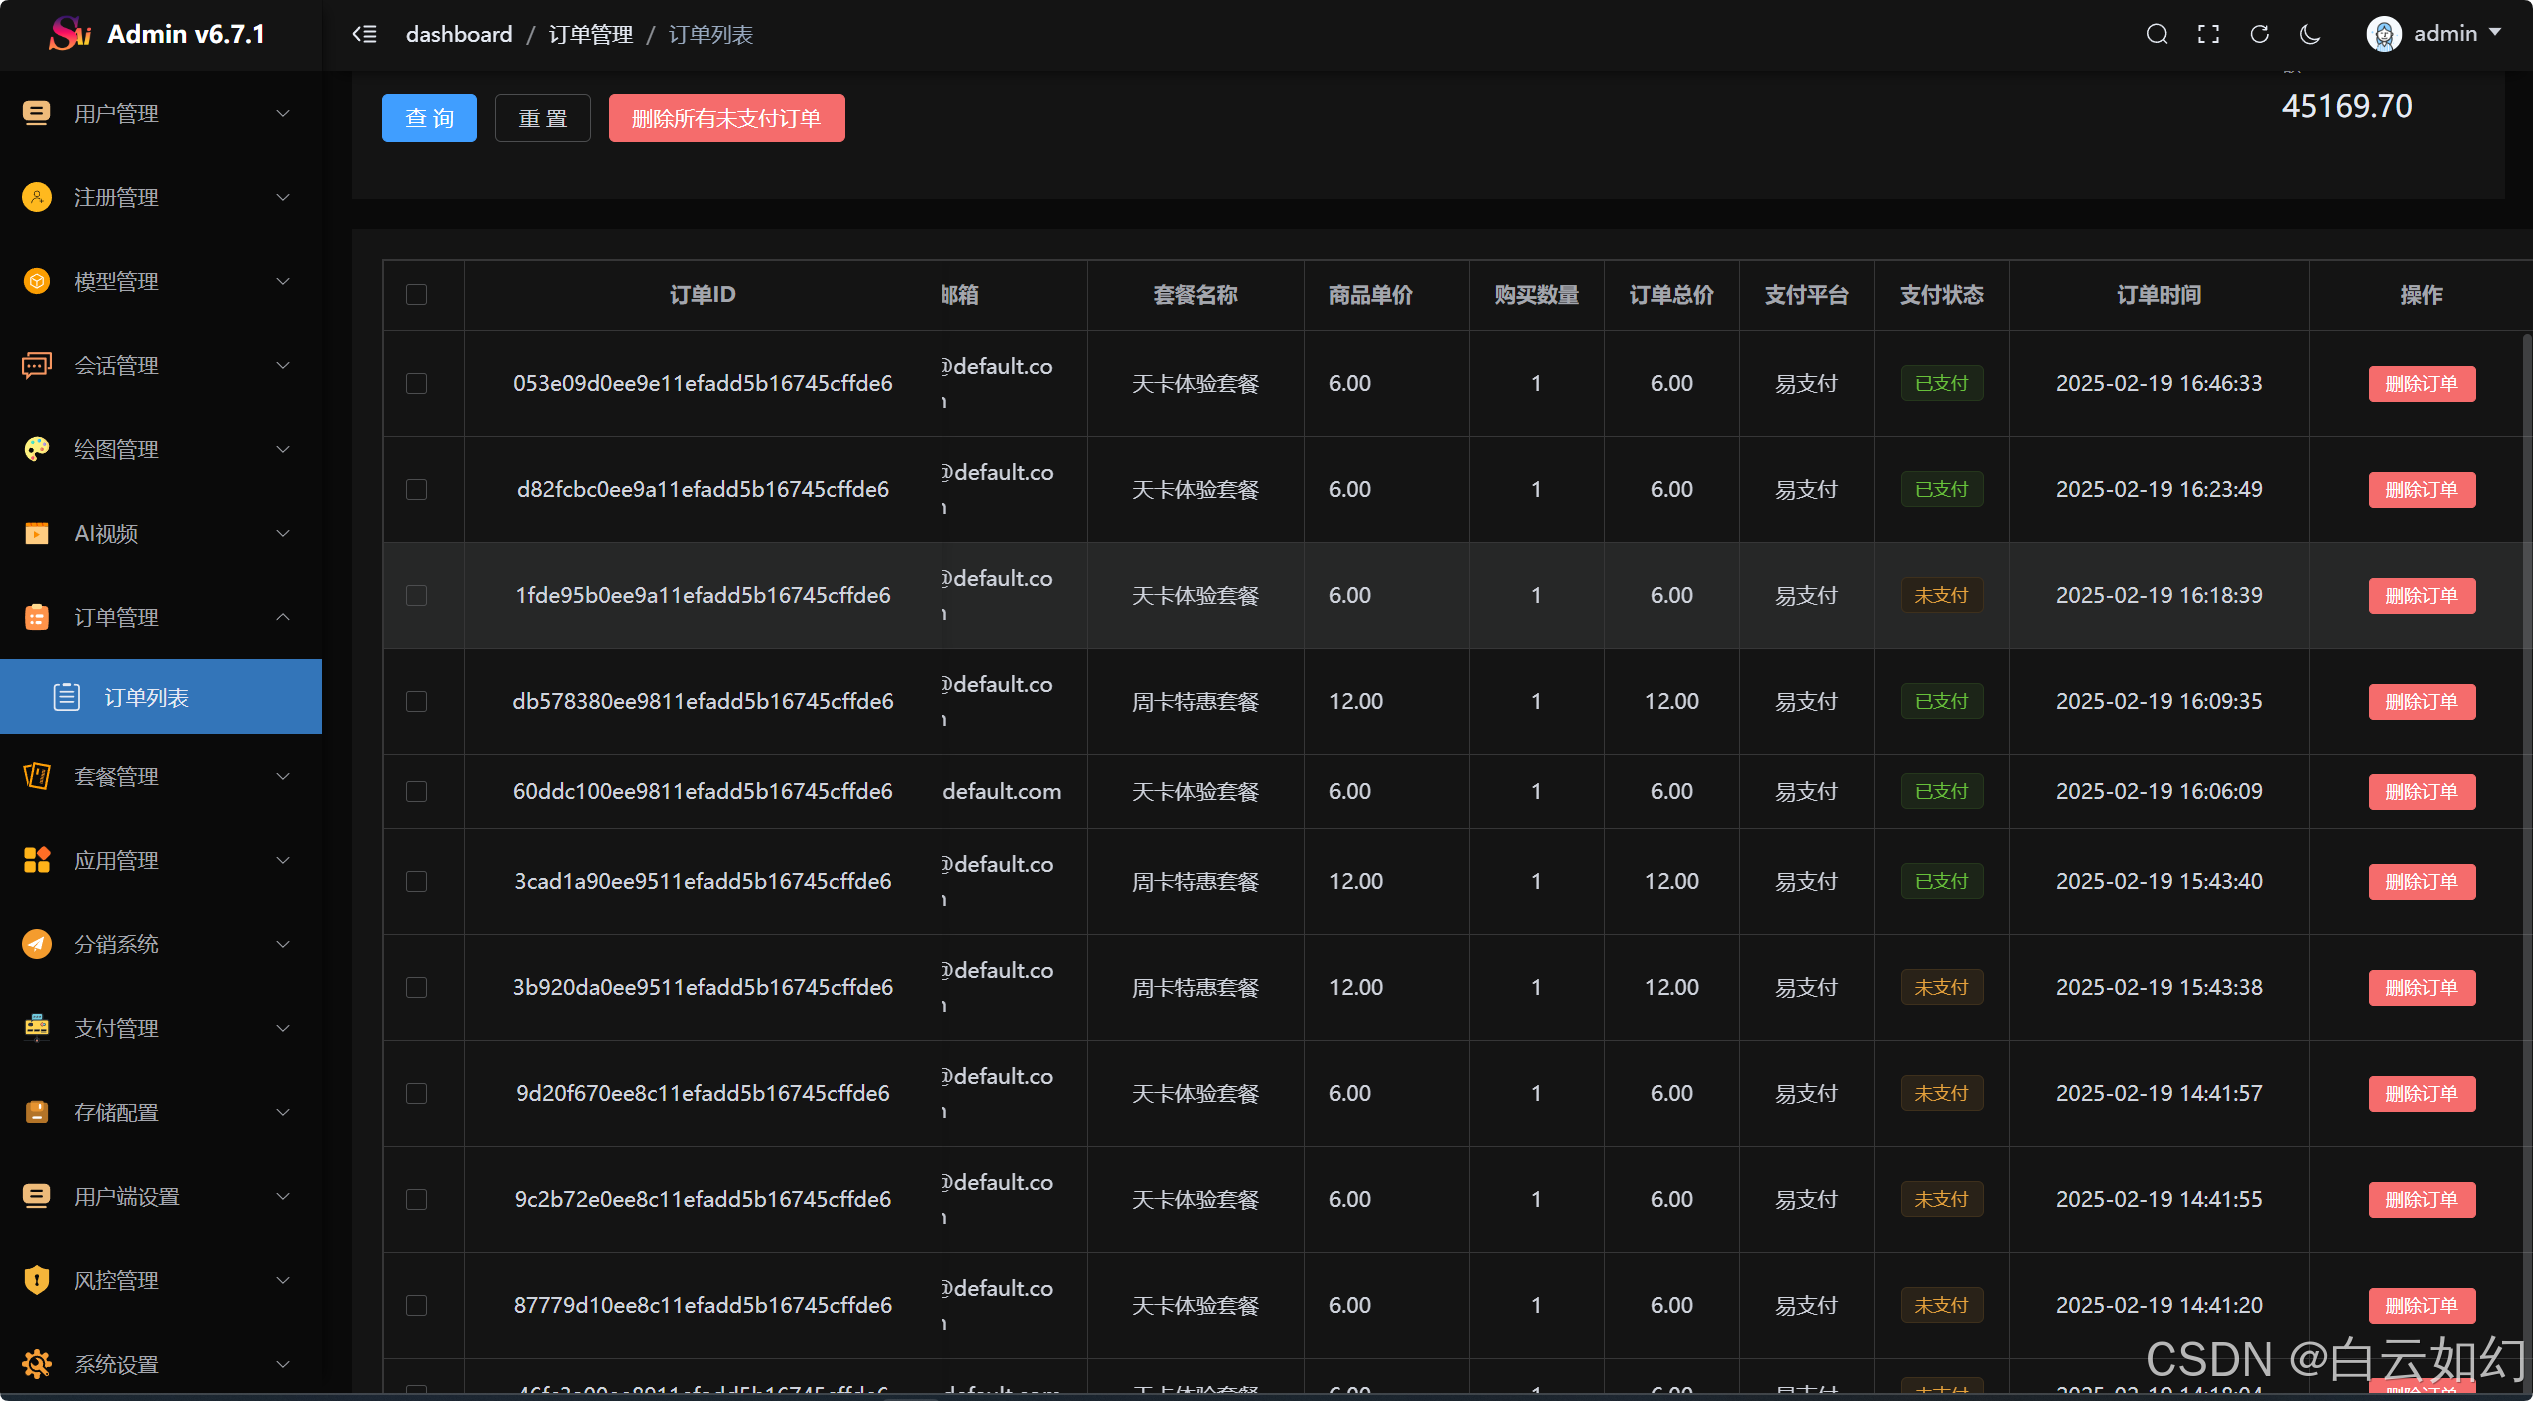Screen dimensions: 2533x1401
Task: Toggle fullscreen mode icon
Action: [x=2208, y=35]
